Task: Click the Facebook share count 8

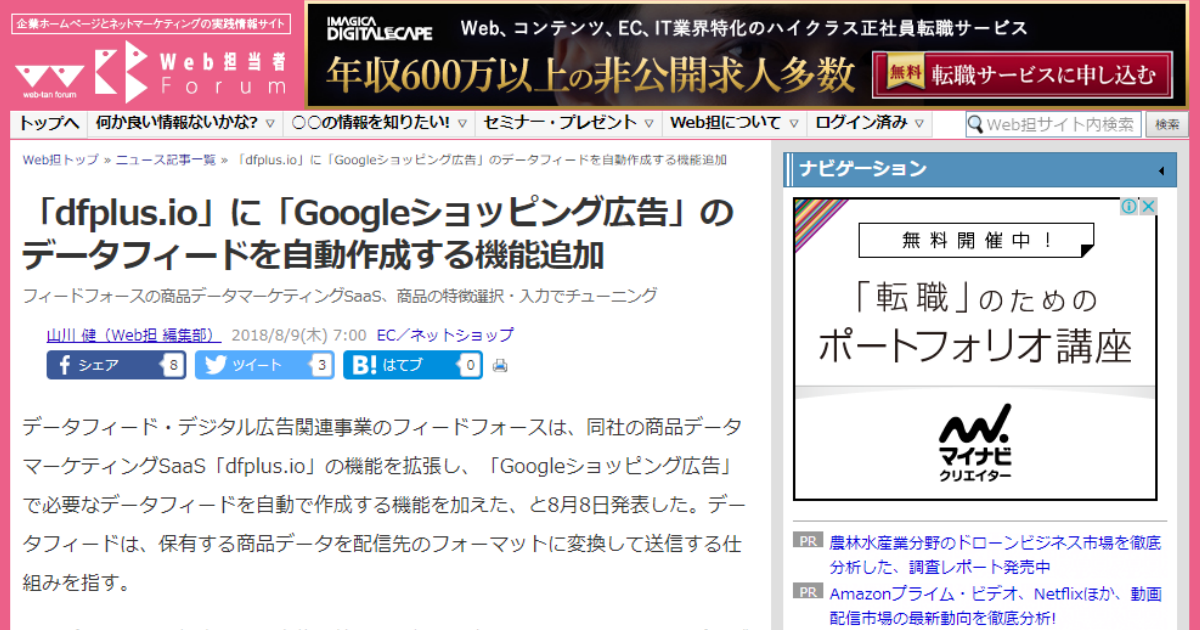Action: click(175, 365)
